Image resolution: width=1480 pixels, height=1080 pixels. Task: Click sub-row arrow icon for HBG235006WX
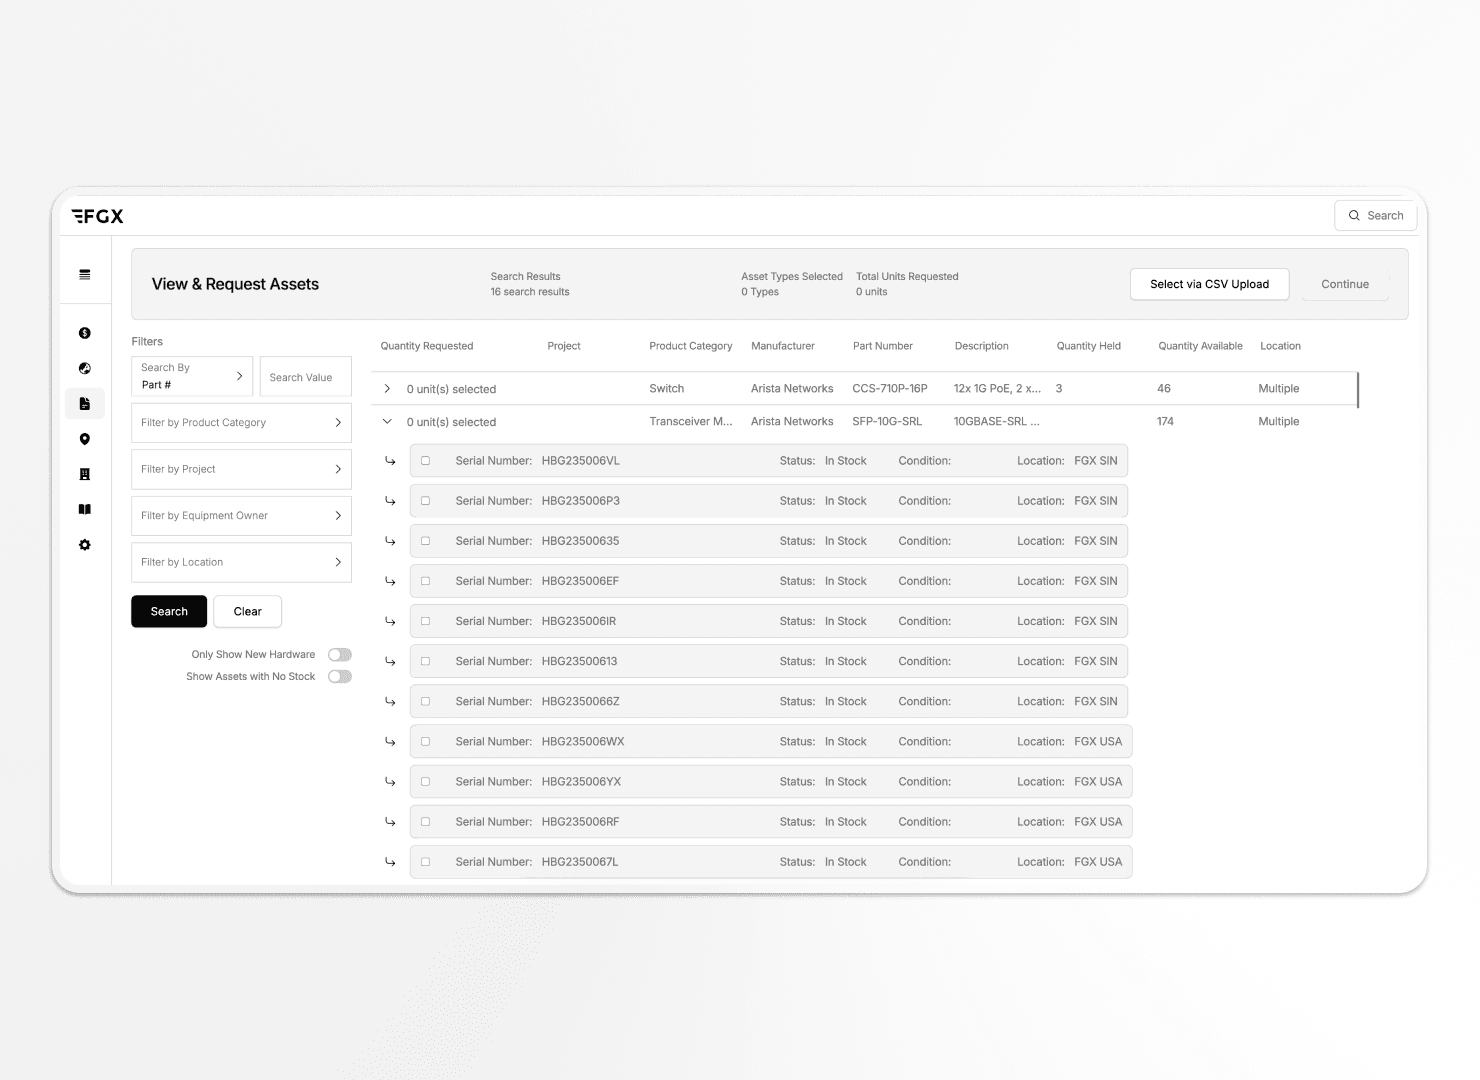point(390,741)
